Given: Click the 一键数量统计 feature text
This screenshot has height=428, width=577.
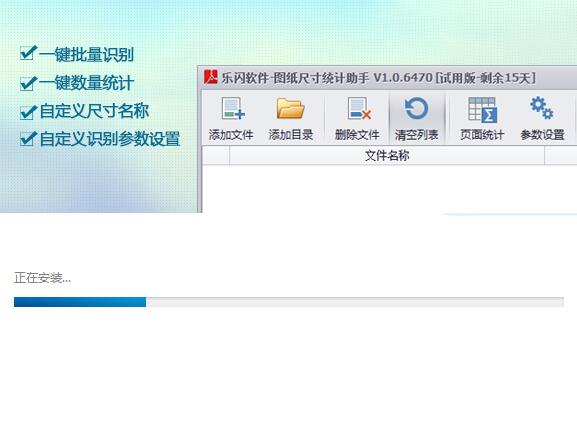Looking at the screenshot, I should coord(86,83).
